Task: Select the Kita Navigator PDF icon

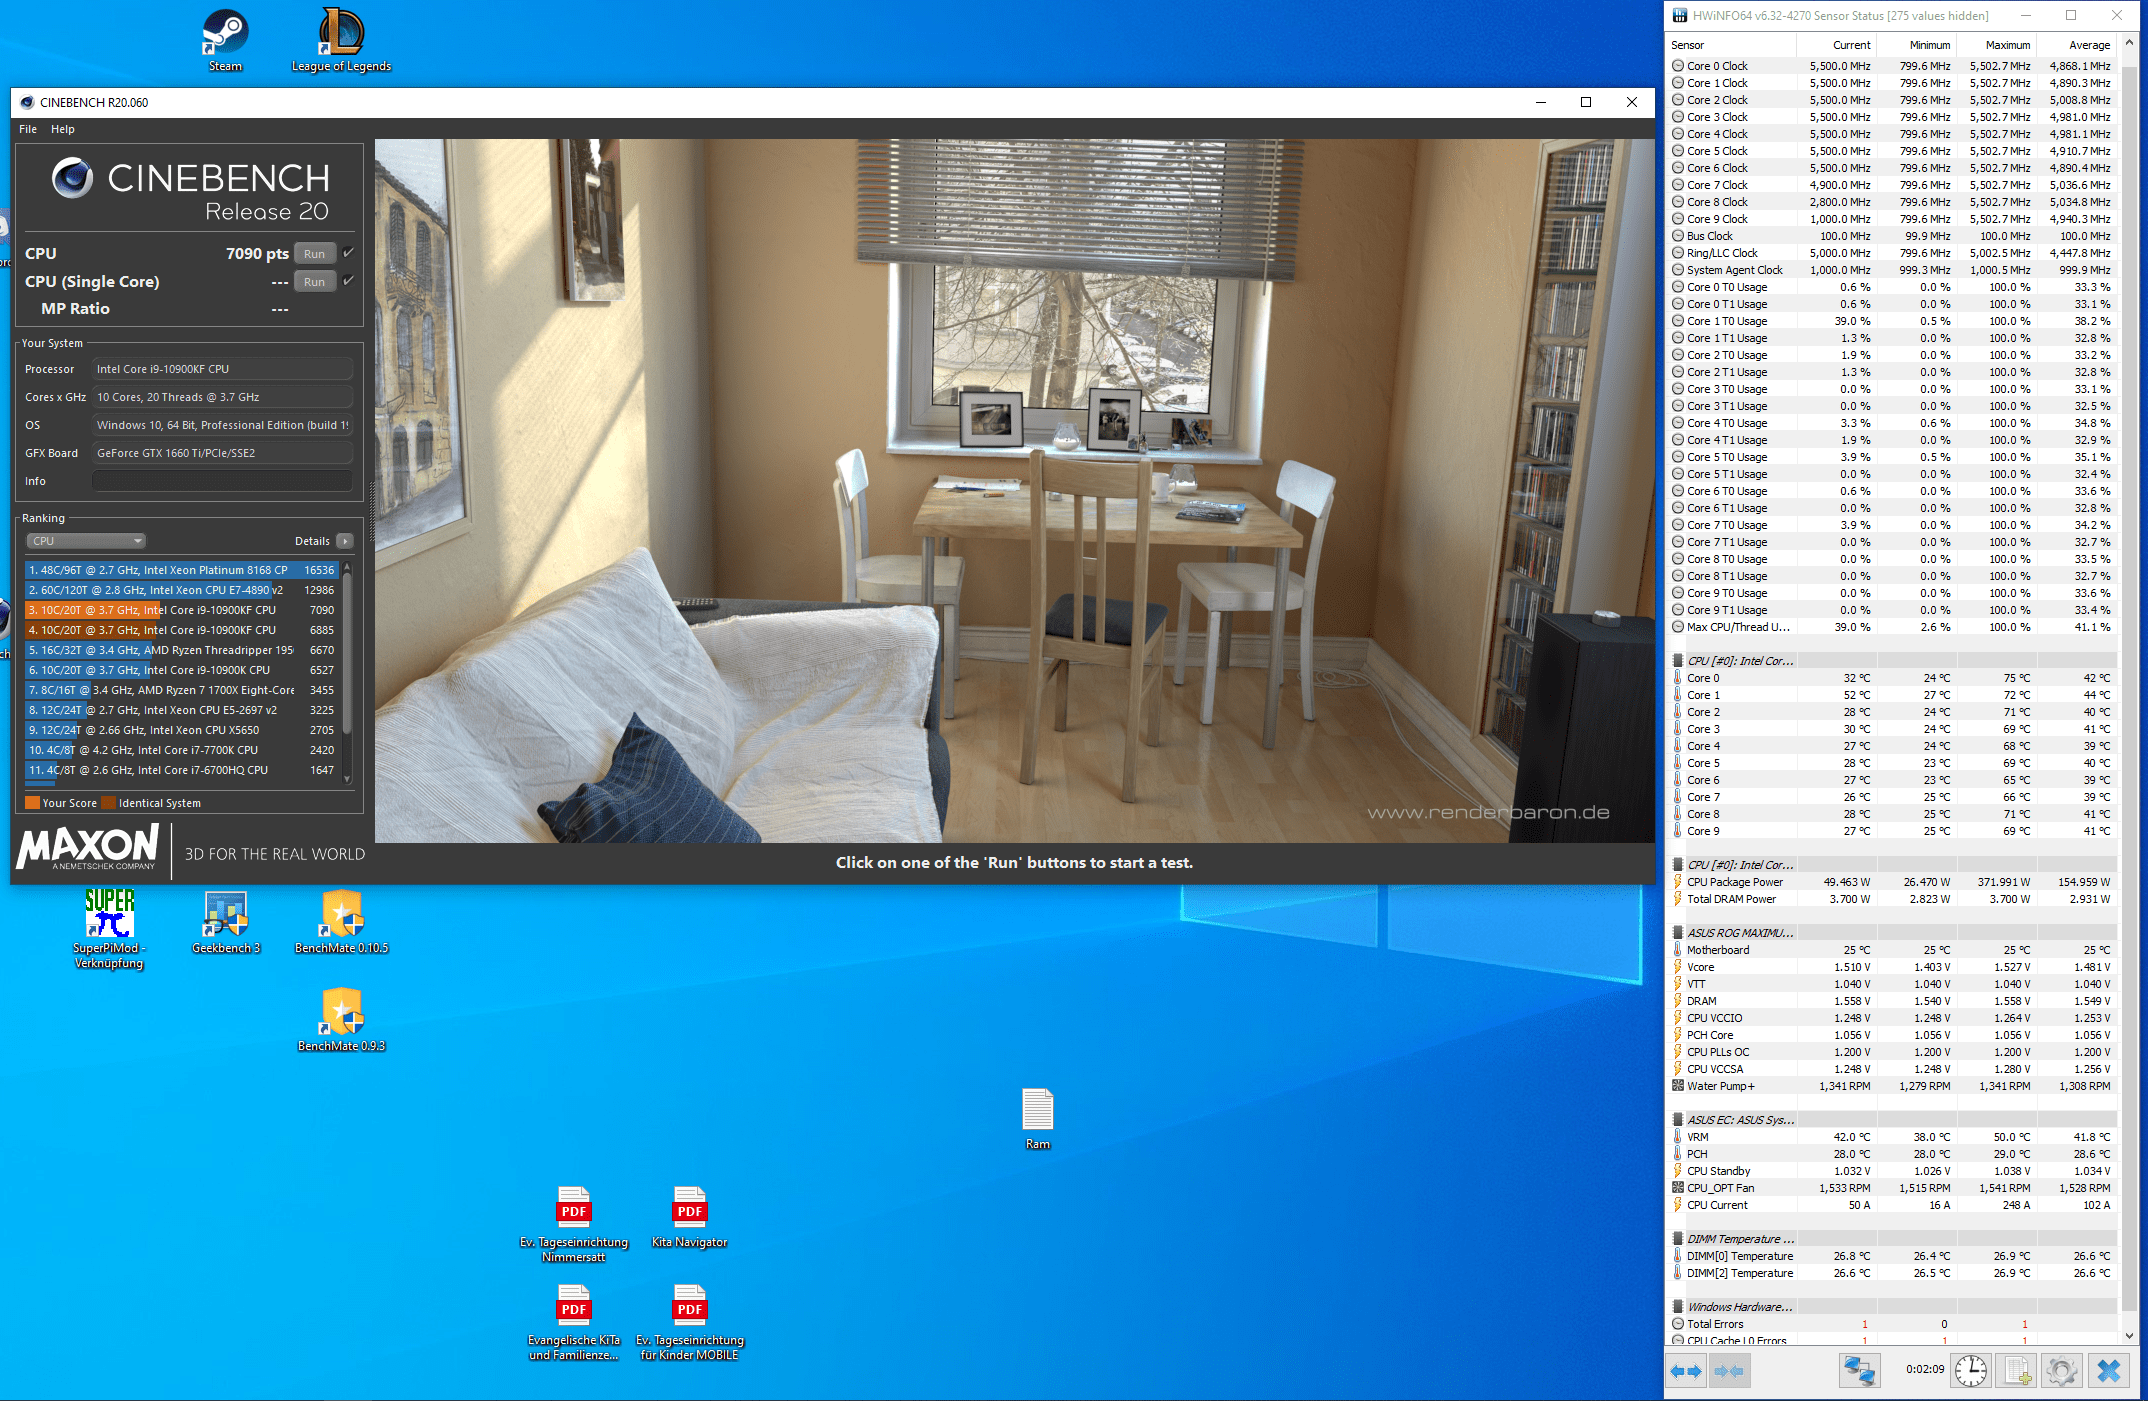Action: (689, 1216)
